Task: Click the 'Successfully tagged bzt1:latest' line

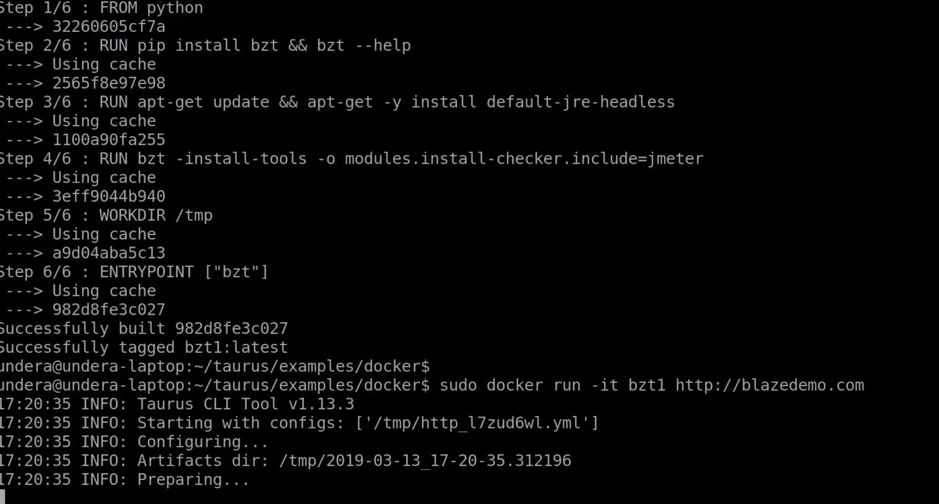Action: 144,347
